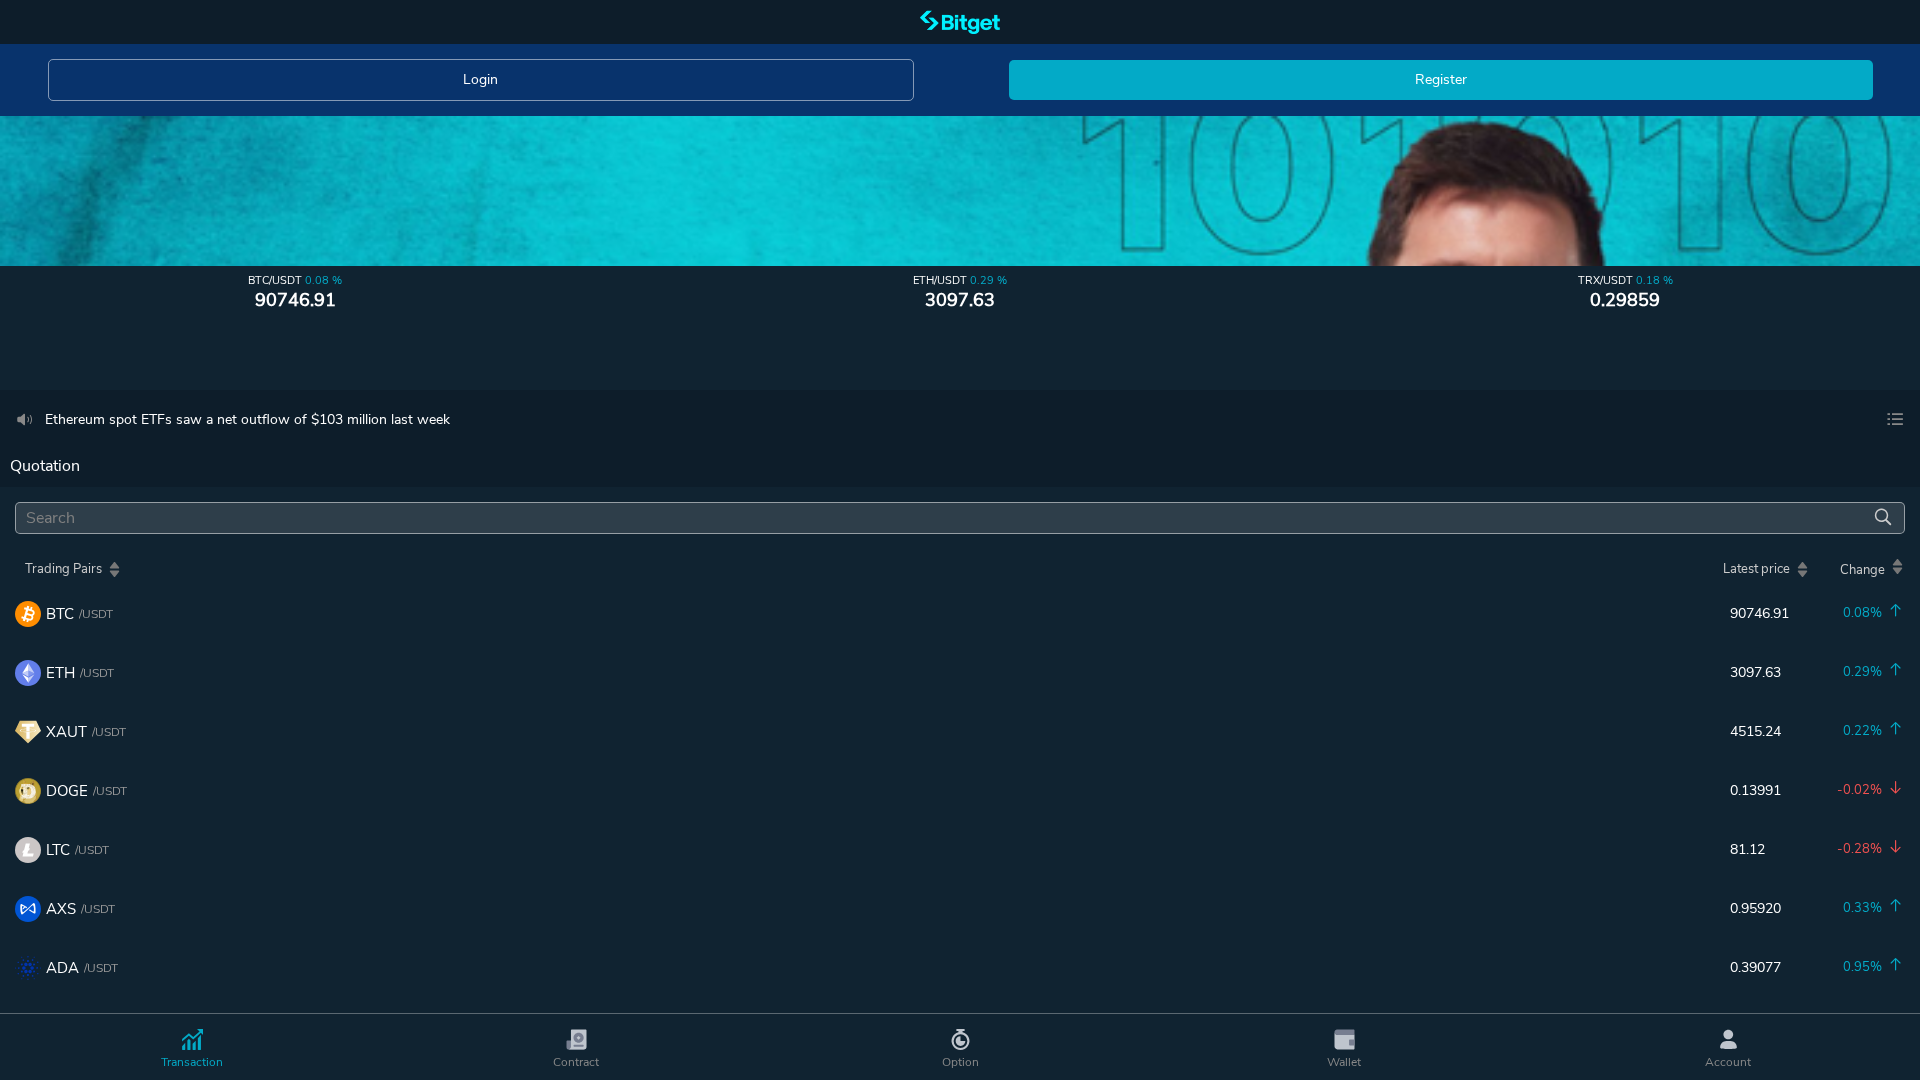Open the Contract tab
The image size is (1920, 1080).
(576, 1048)
